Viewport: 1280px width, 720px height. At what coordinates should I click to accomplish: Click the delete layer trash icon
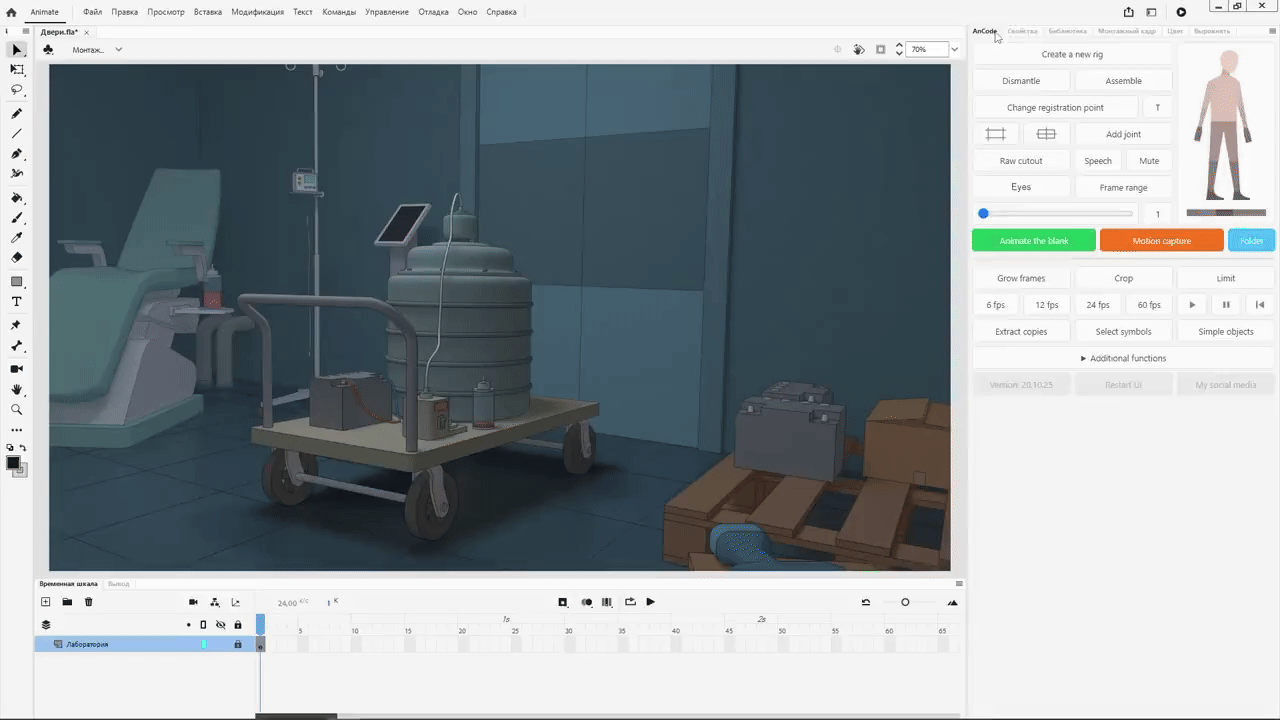point(88,602)
